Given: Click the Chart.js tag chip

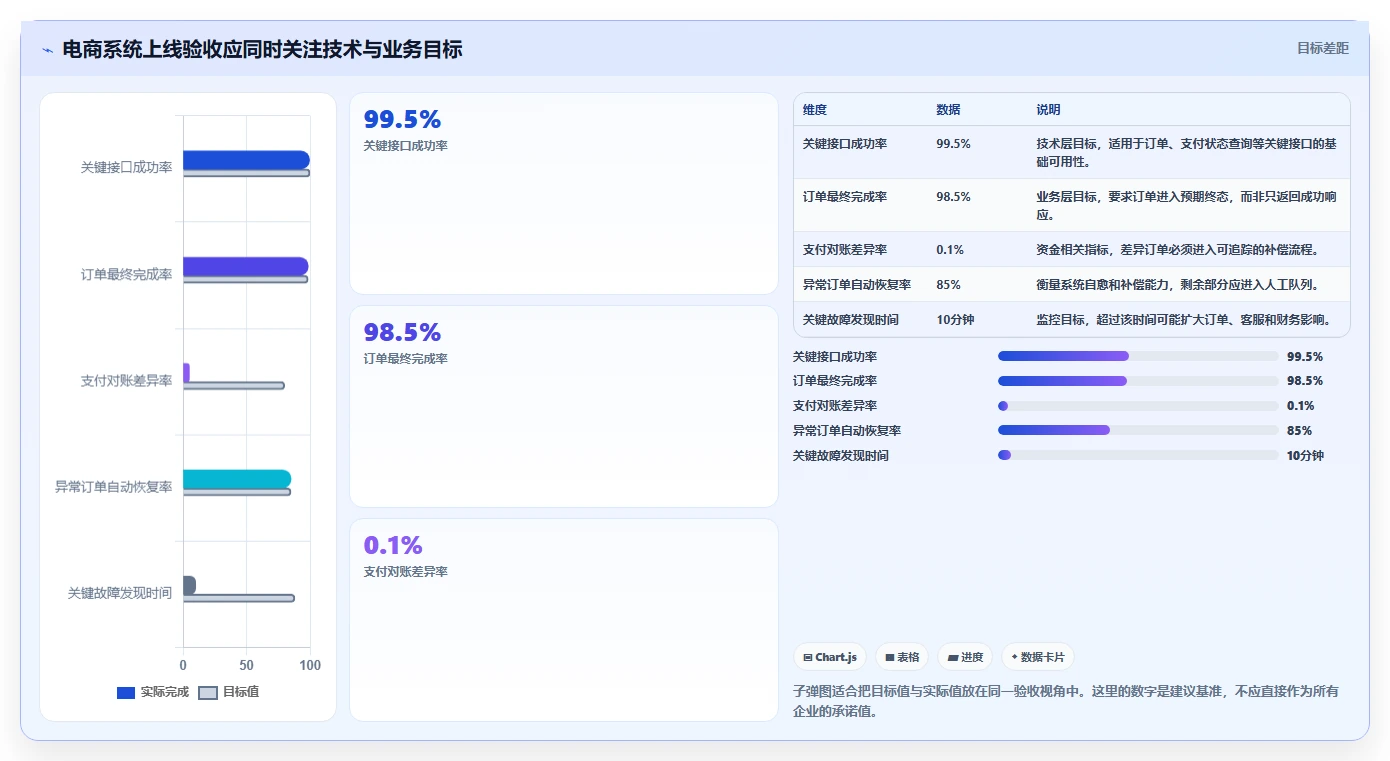Looking at the screenshot, I should pyautogui.click(x=830, y=657).
